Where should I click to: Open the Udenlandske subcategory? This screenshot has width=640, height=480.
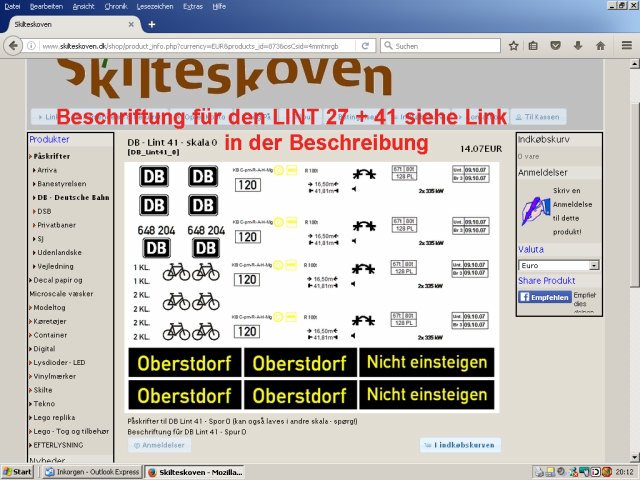59,252
